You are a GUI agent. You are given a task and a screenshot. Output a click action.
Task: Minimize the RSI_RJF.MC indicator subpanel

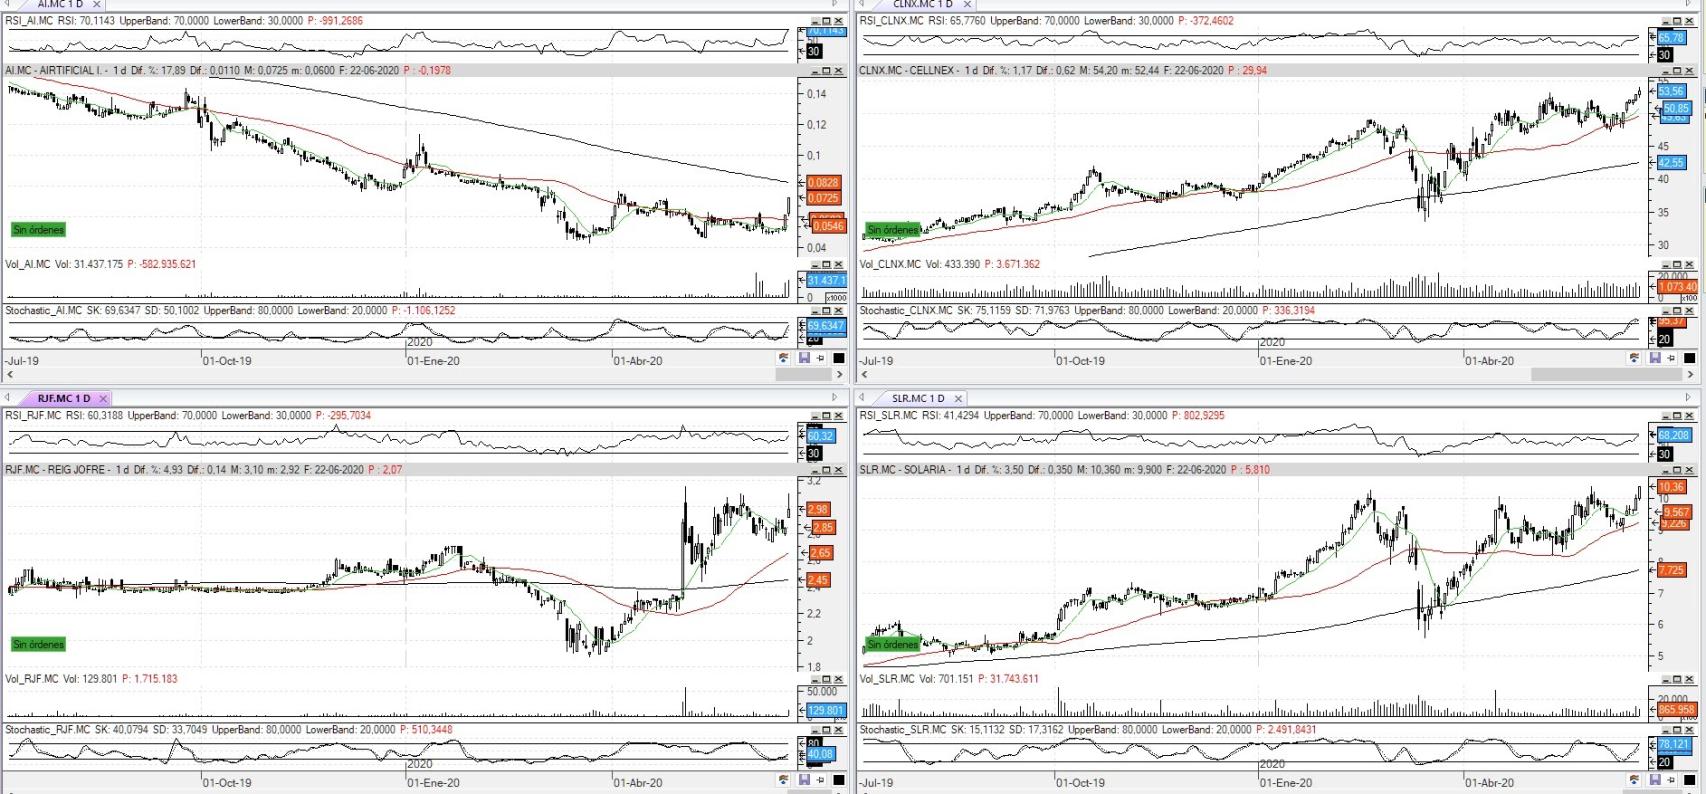coord(815,415)
